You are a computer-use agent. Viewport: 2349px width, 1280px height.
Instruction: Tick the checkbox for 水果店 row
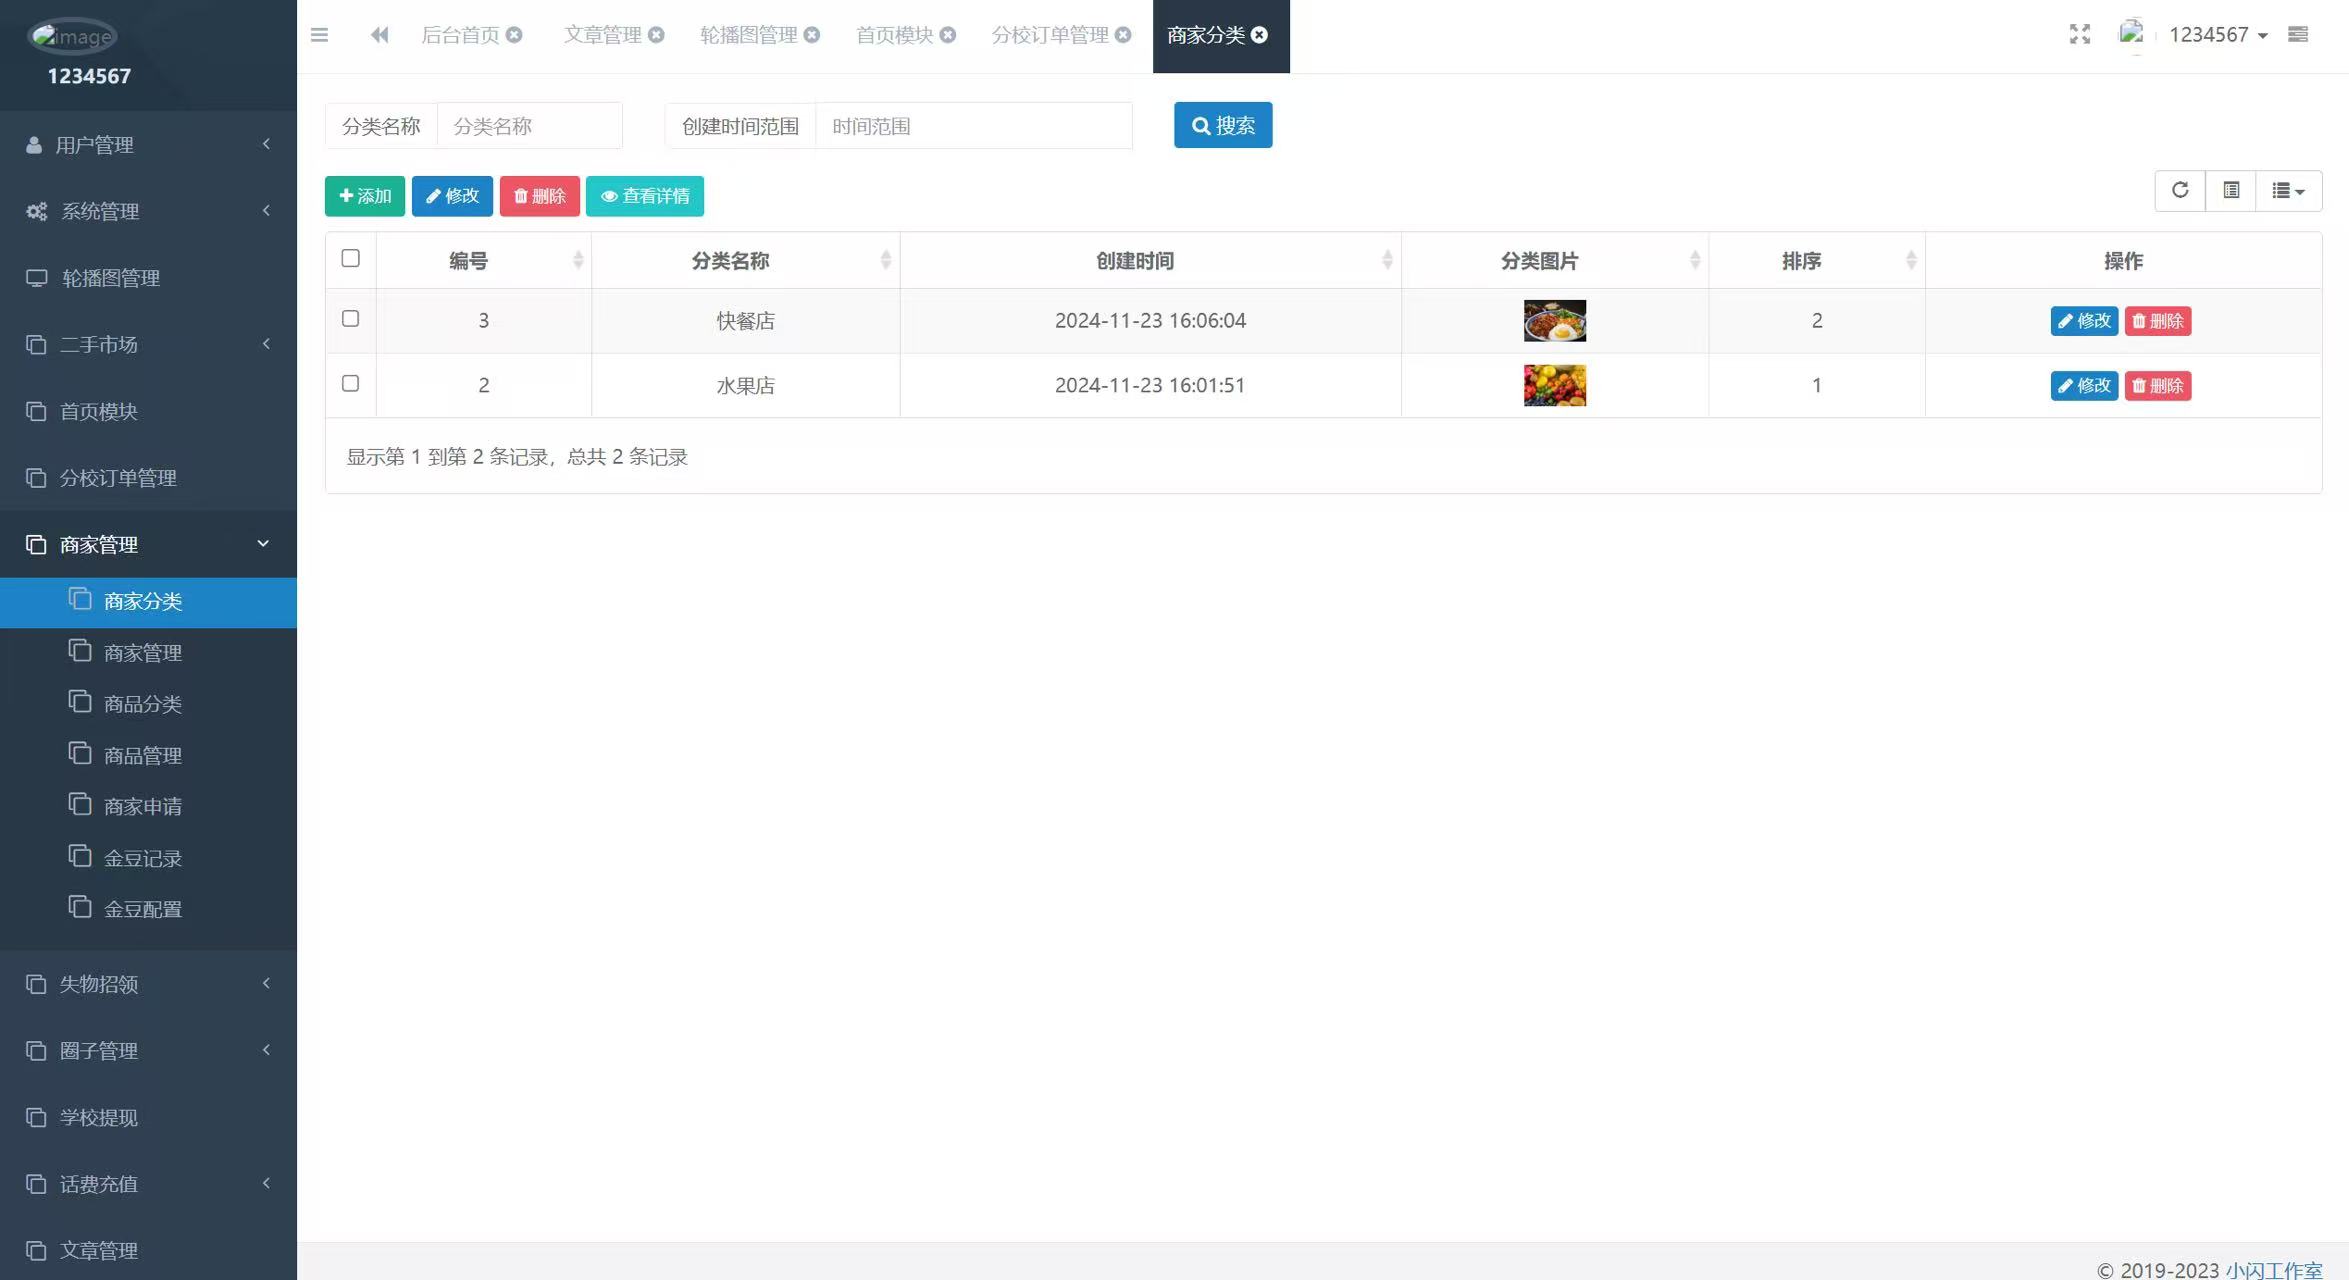click(350, 384)
